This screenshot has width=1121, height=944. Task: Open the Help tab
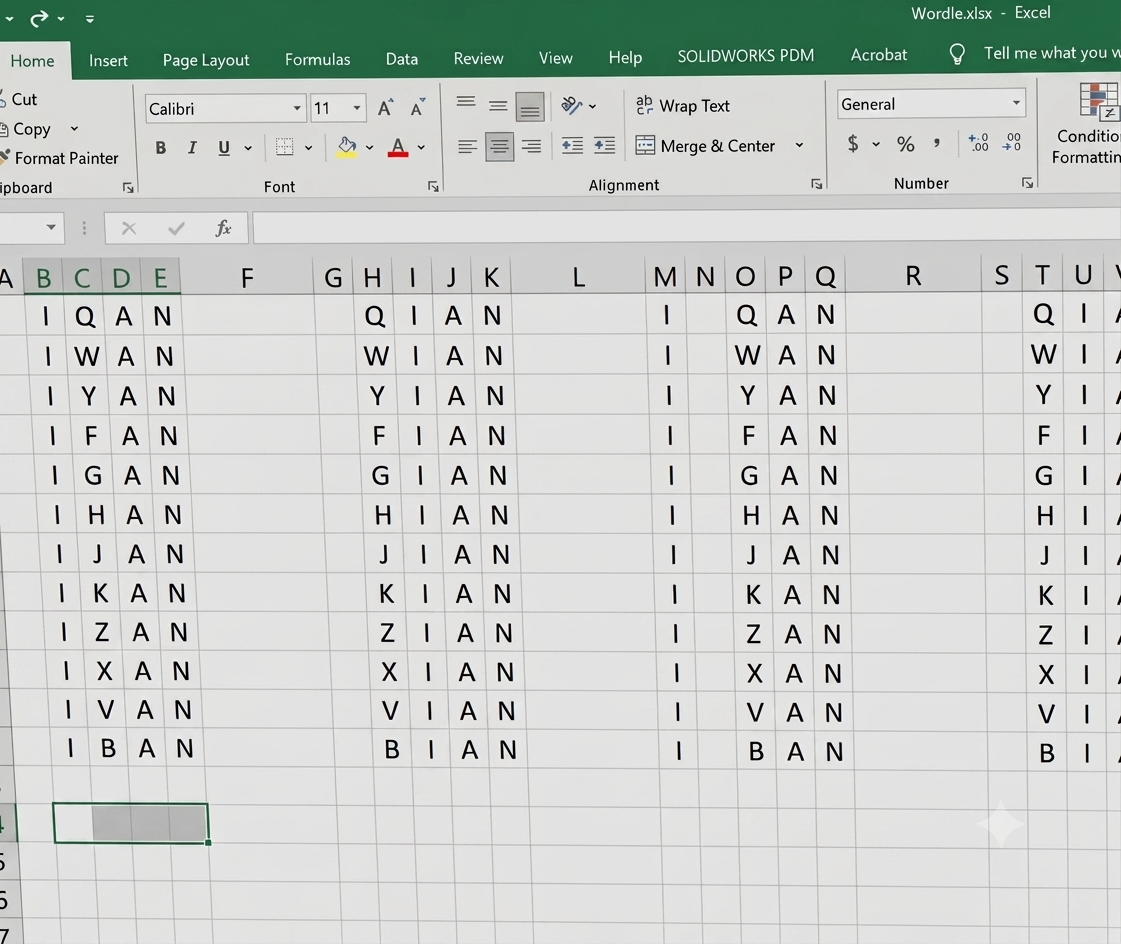[x=625, y=57]
